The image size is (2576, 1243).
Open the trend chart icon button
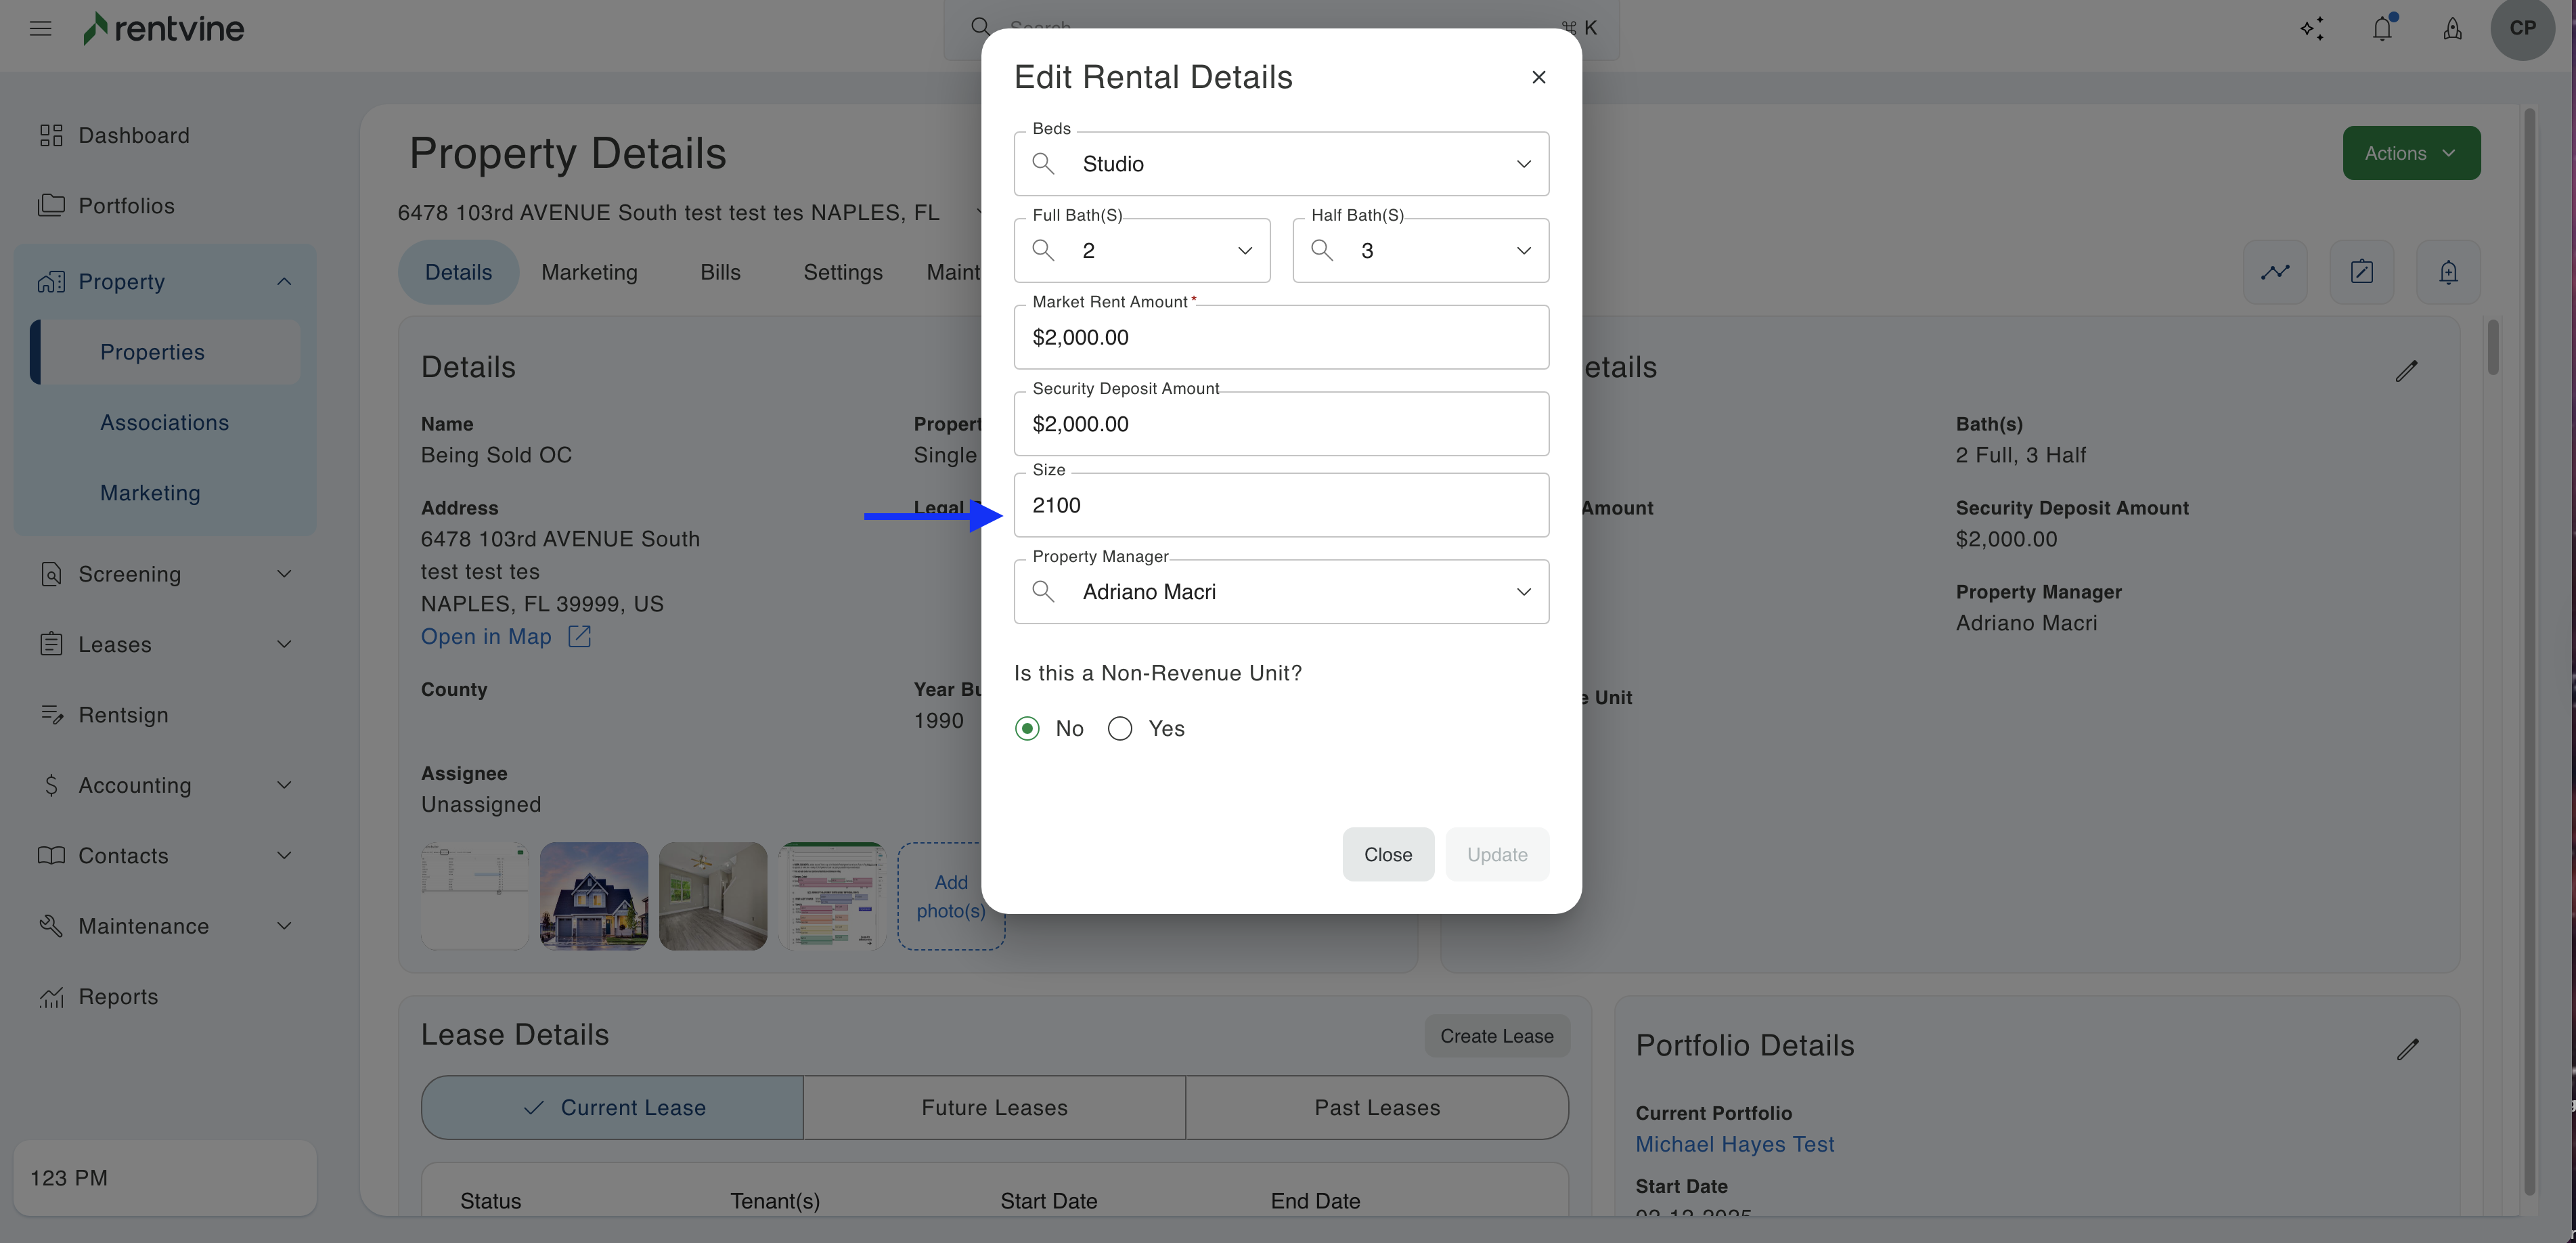click(2275, 272)
